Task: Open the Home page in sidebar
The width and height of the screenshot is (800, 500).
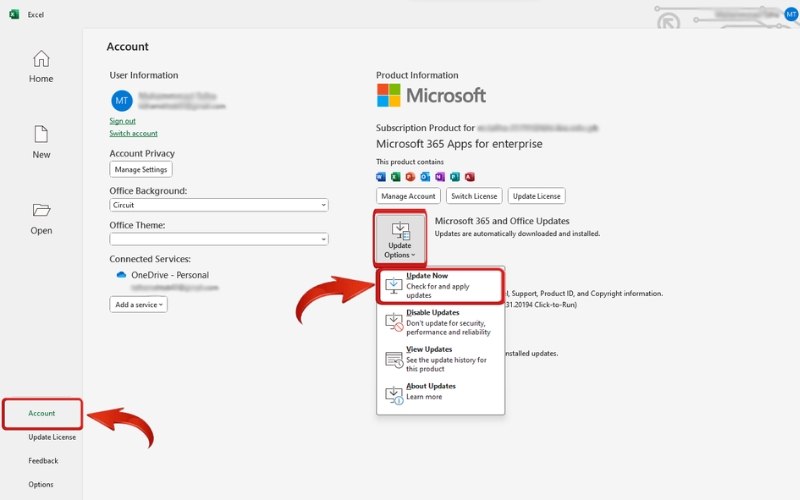Action: [x=41, y=66]
